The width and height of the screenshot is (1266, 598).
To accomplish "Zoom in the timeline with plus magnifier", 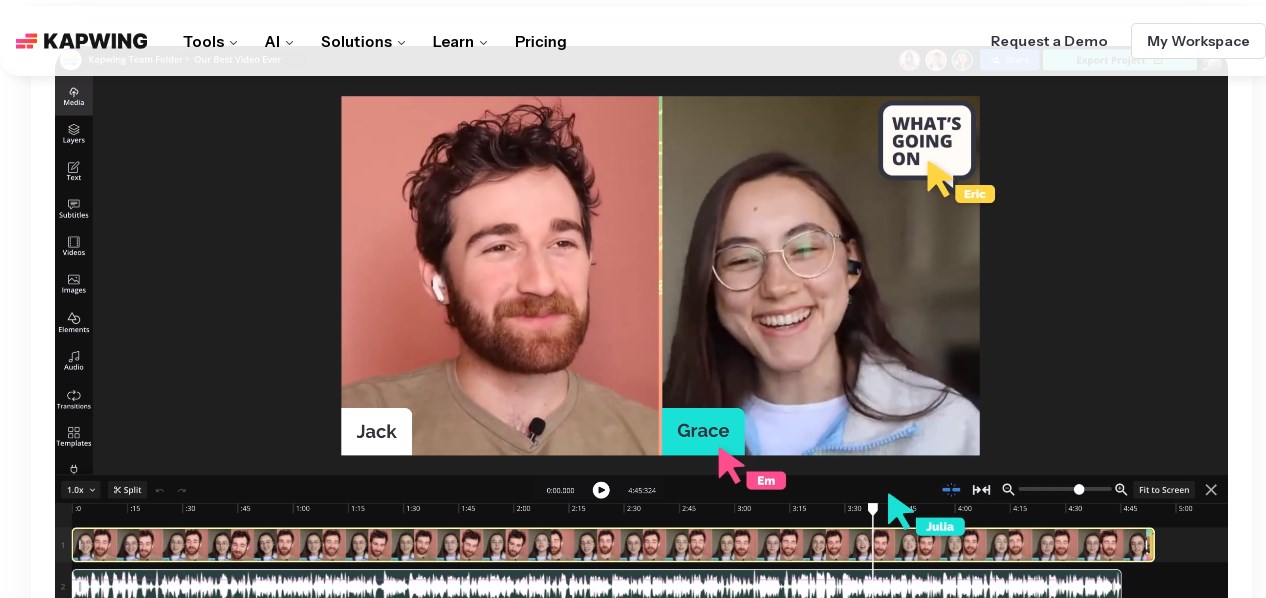I will click(1121, 489).
